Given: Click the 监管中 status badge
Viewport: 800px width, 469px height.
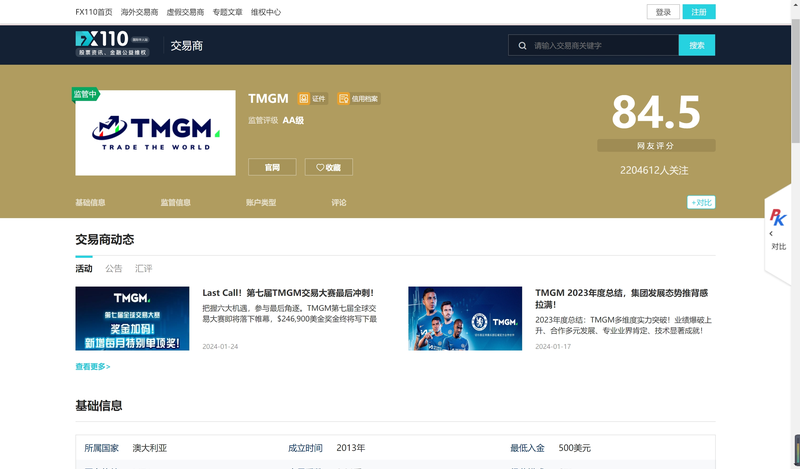Looking at the screenshot, I should [x=85, y=94].
